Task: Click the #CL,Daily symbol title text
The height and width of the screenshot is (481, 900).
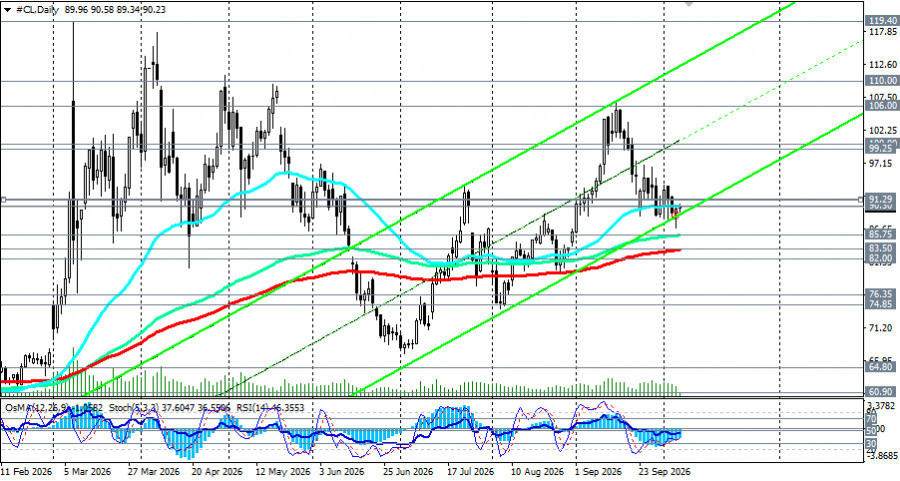Action: click(35, 9)
